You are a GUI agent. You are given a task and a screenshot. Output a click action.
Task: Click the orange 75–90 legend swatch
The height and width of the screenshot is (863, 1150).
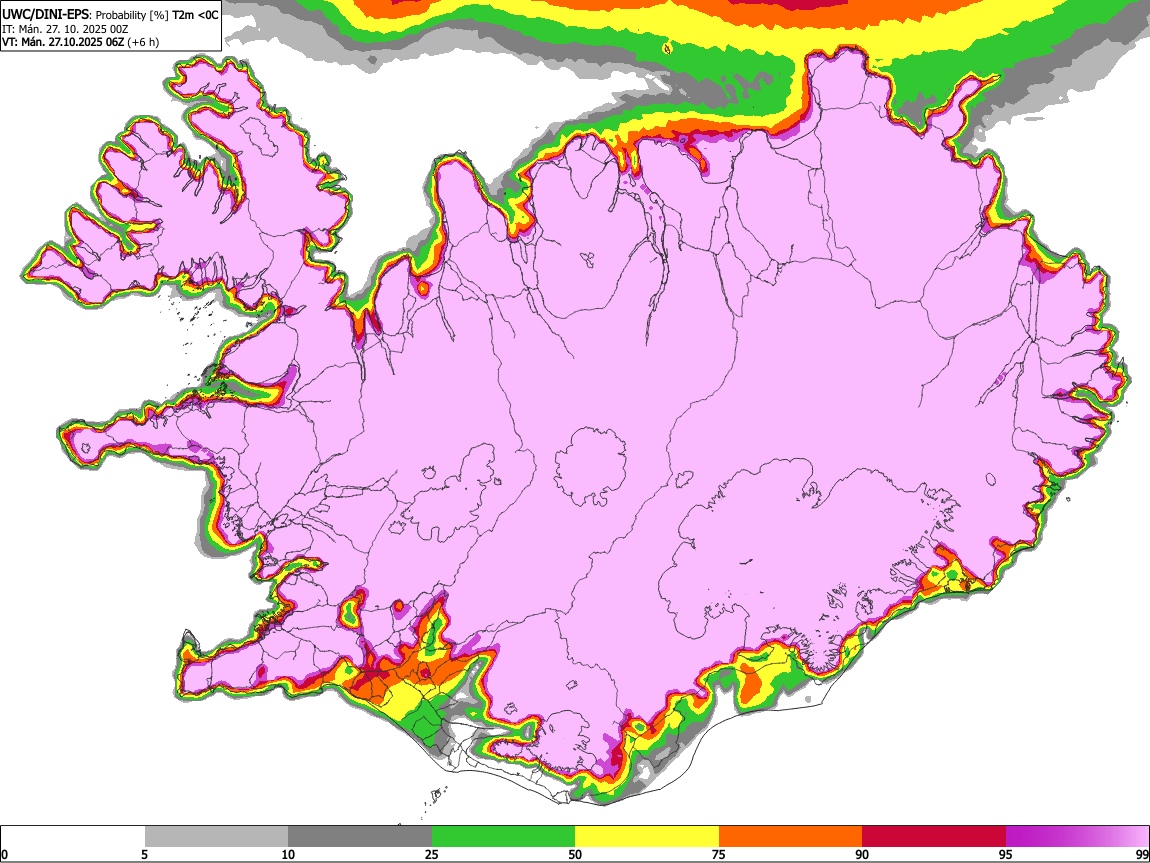pyautogui.click(x=790, y=836)
